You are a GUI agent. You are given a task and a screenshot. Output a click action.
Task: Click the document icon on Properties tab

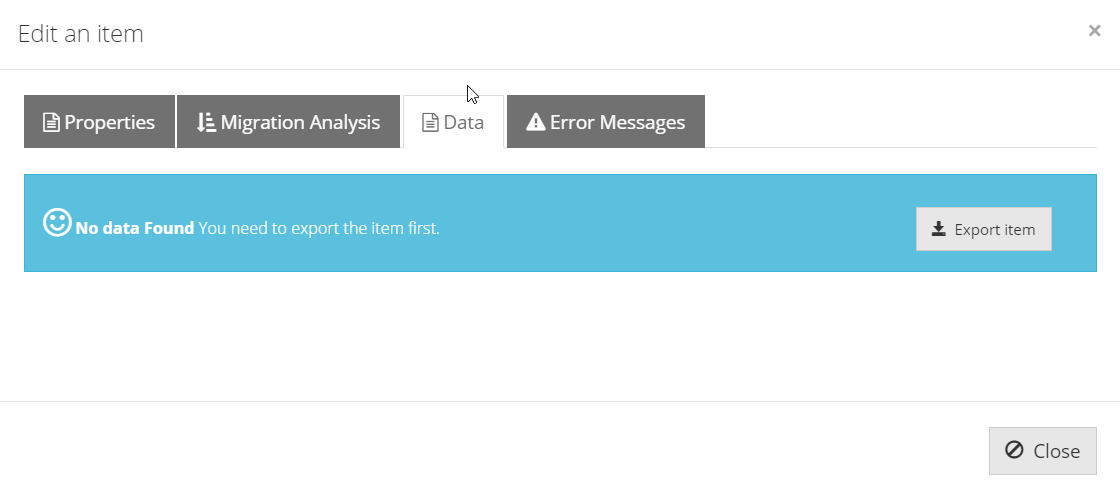tap(51, 123)
